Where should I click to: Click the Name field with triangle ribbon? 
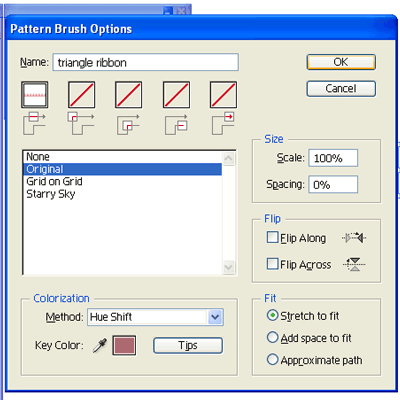(x=145, y=62)
